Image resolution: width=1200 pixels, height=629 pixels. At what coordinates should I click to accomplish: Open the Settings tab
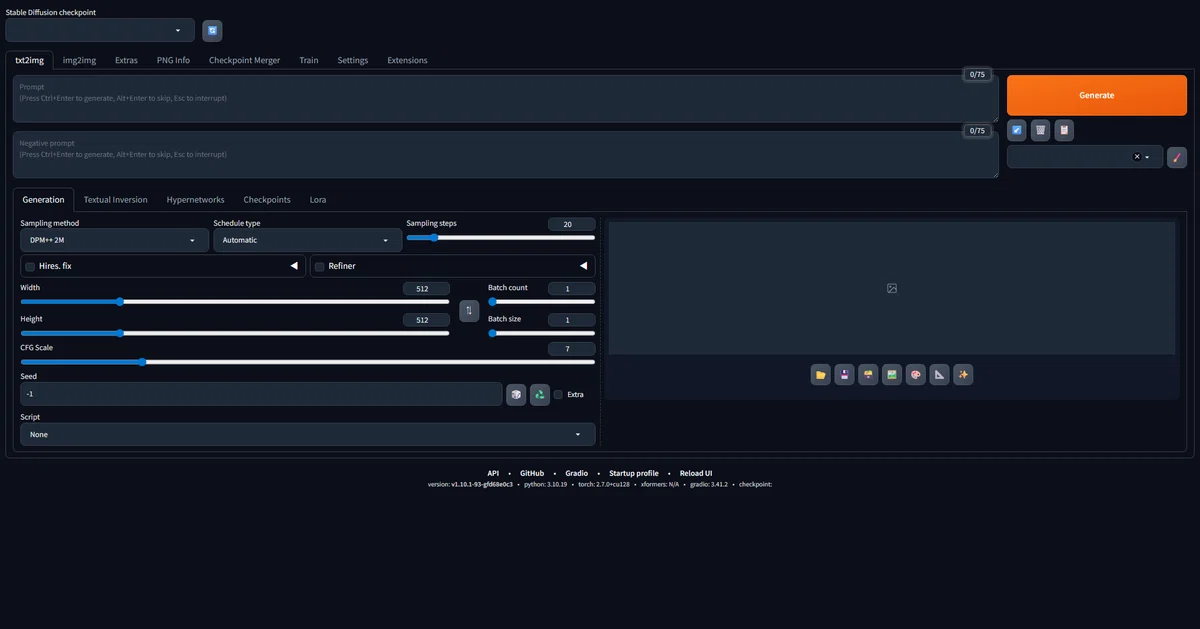tap(353, 60)
